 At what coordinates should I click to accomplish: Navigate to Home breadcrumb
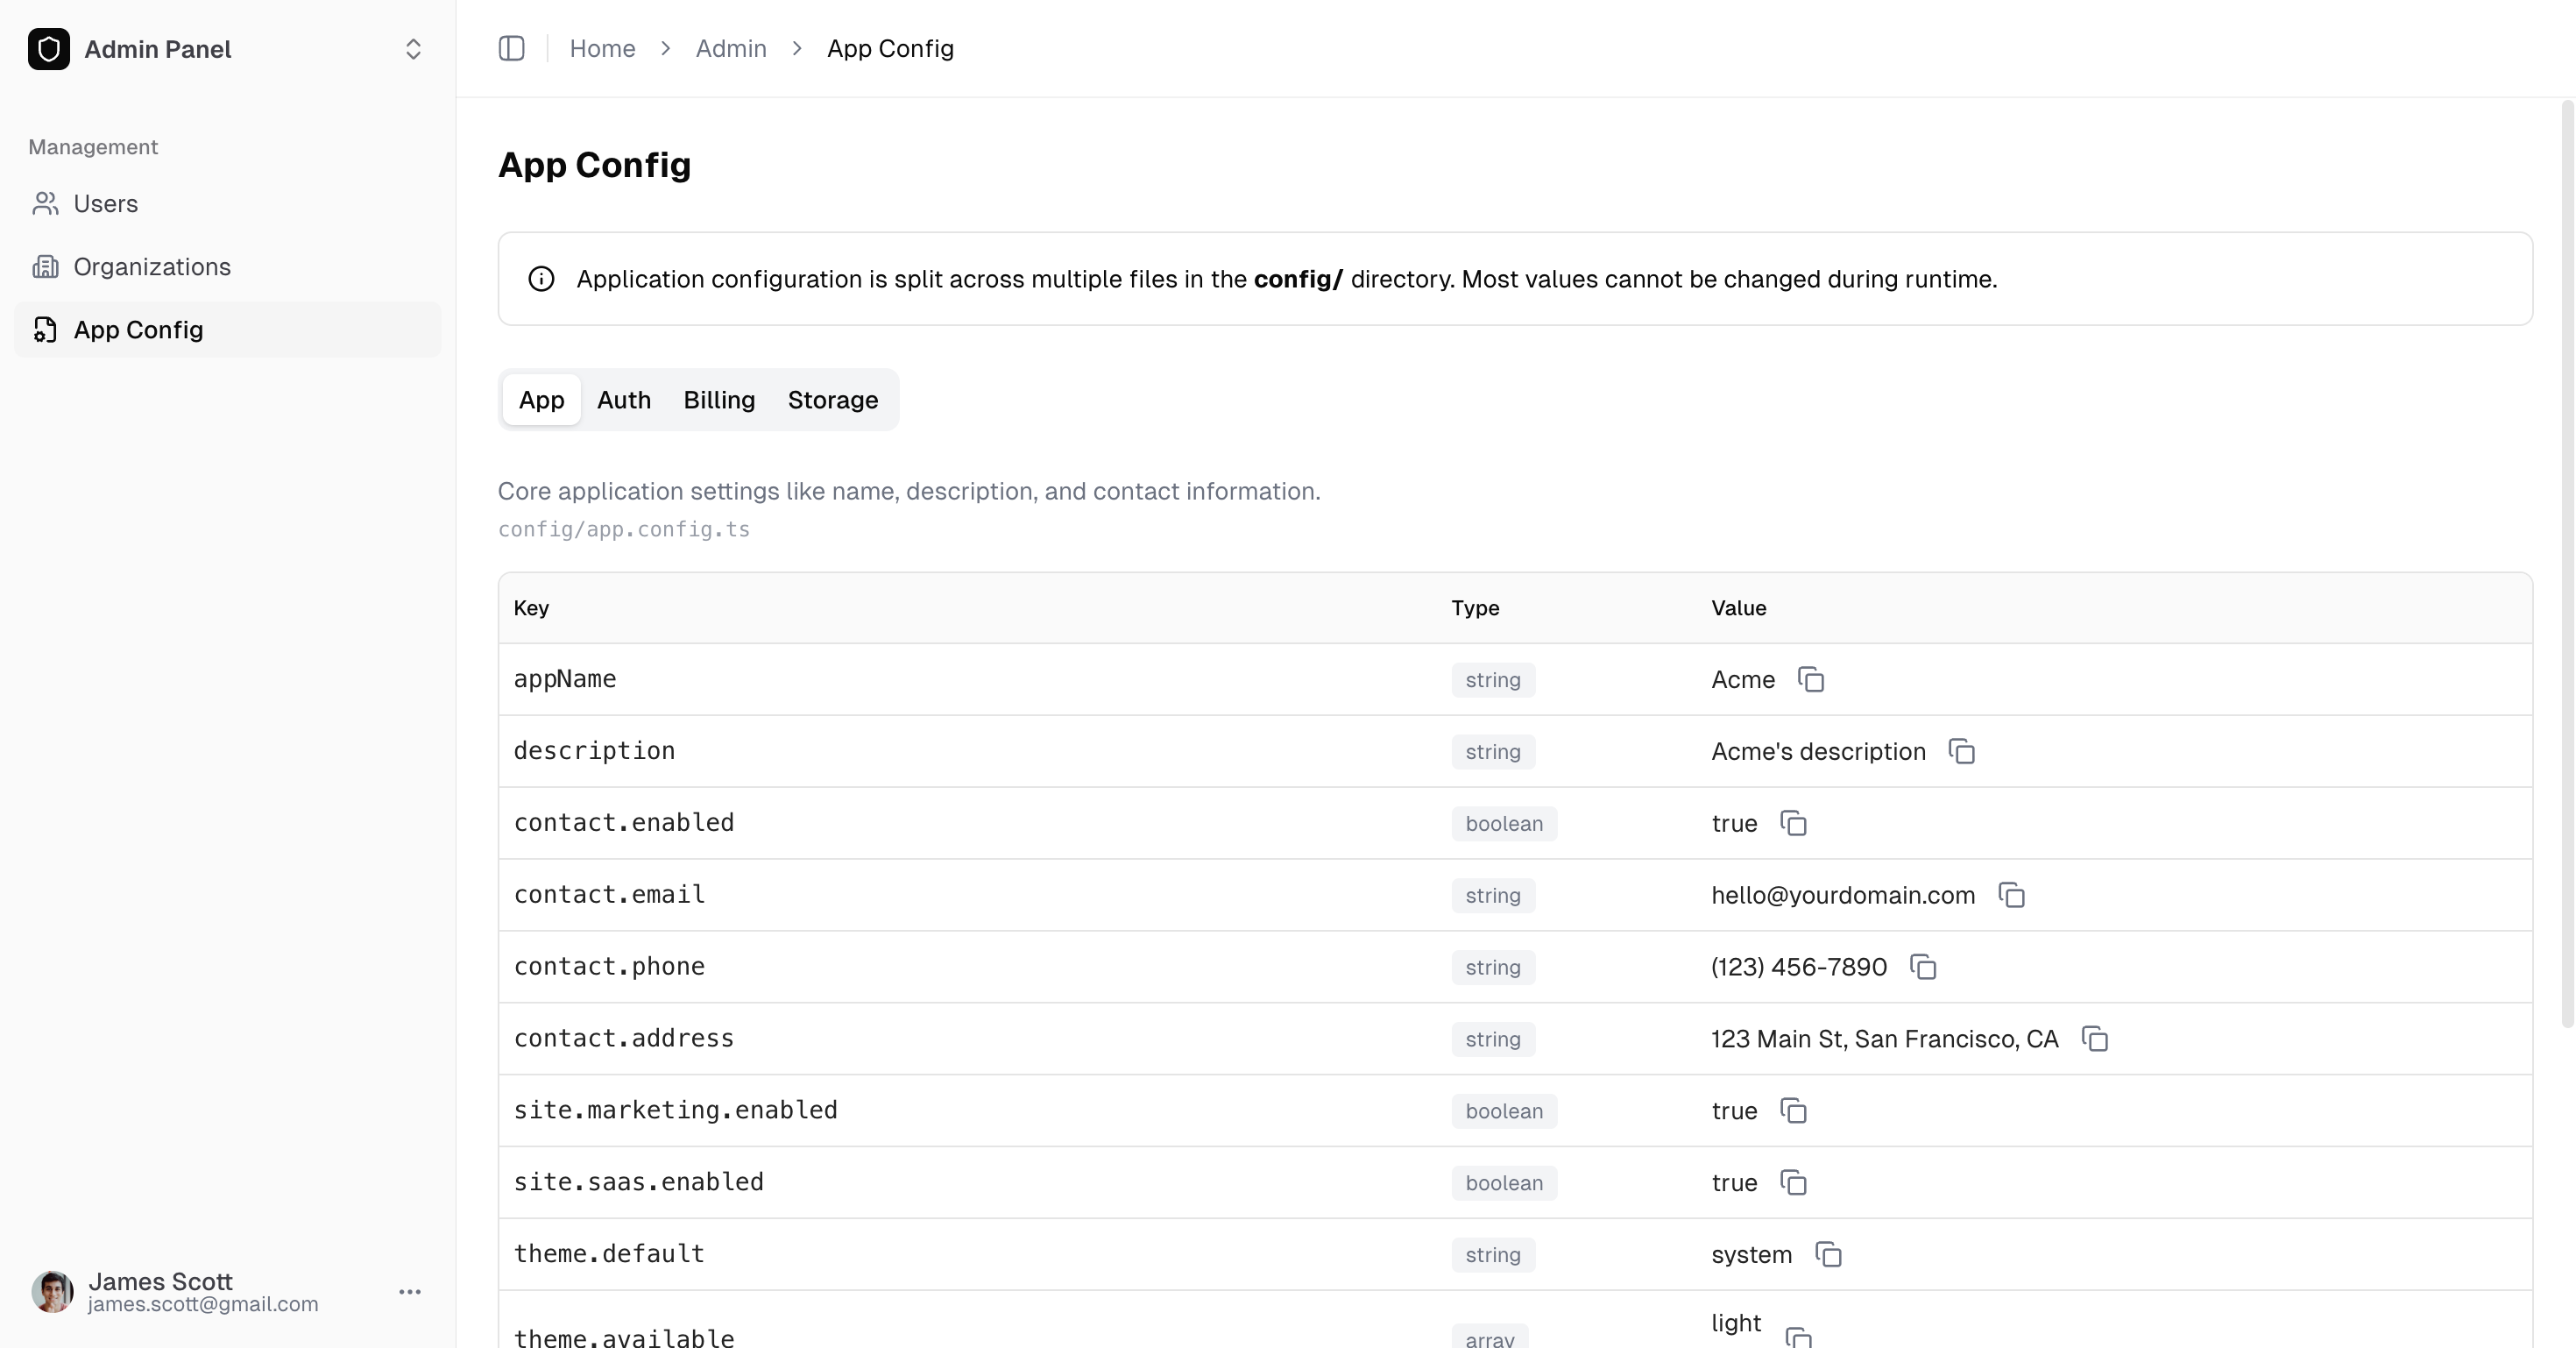(602, 48)
